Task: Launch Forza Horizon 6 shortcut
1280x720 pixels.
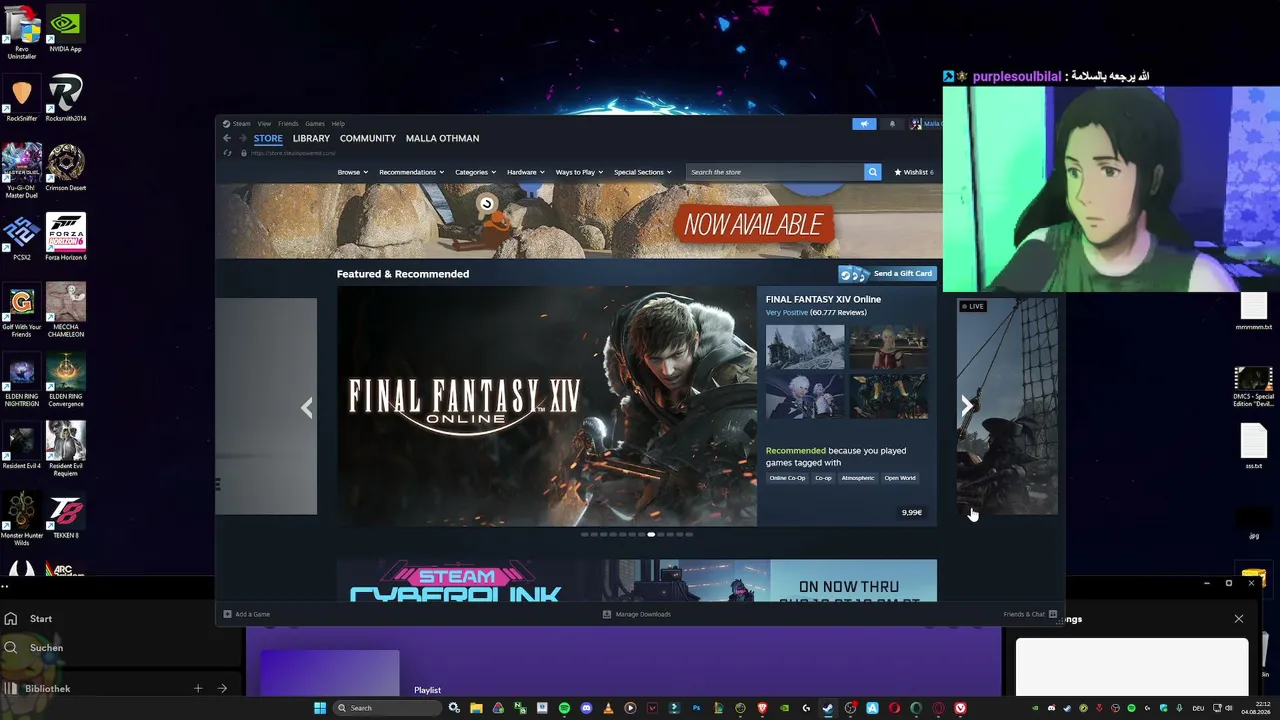Action: pyautogui.click(x=65, y=238)
